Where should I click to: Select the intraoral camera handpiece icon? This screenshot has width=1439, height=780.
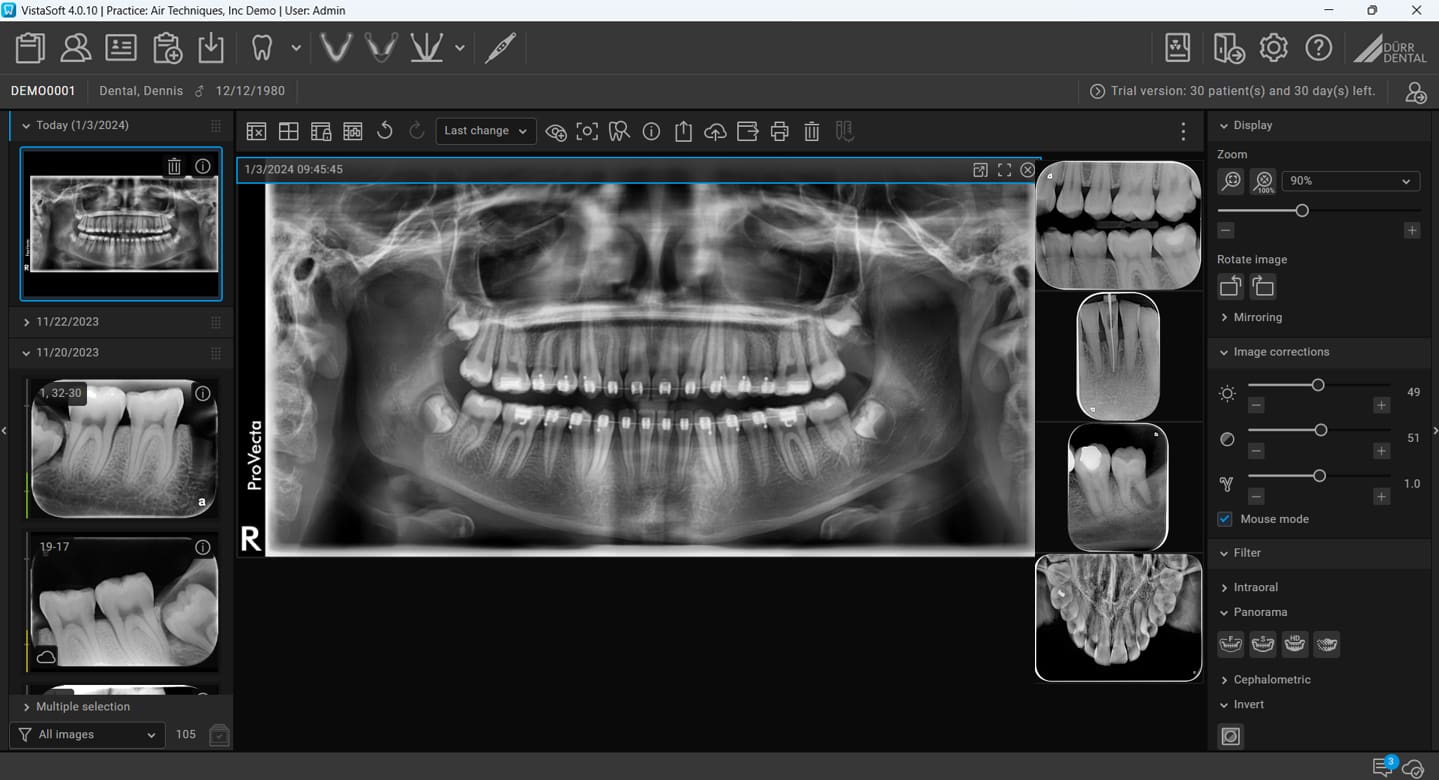point(500,47)
